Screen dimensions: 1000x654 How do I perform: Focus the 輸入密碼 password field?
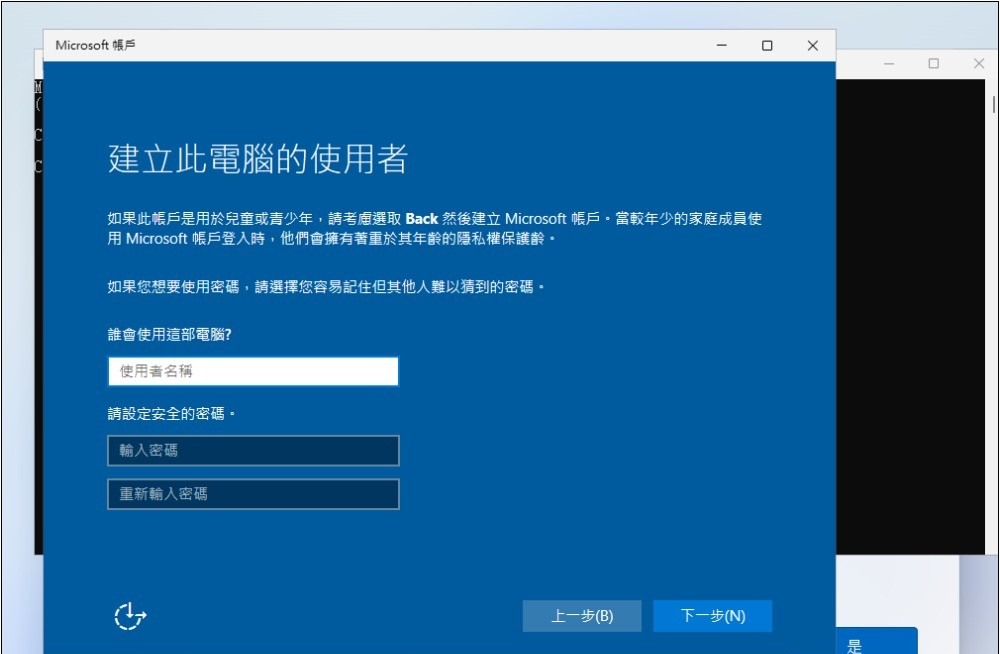[253, 450]
